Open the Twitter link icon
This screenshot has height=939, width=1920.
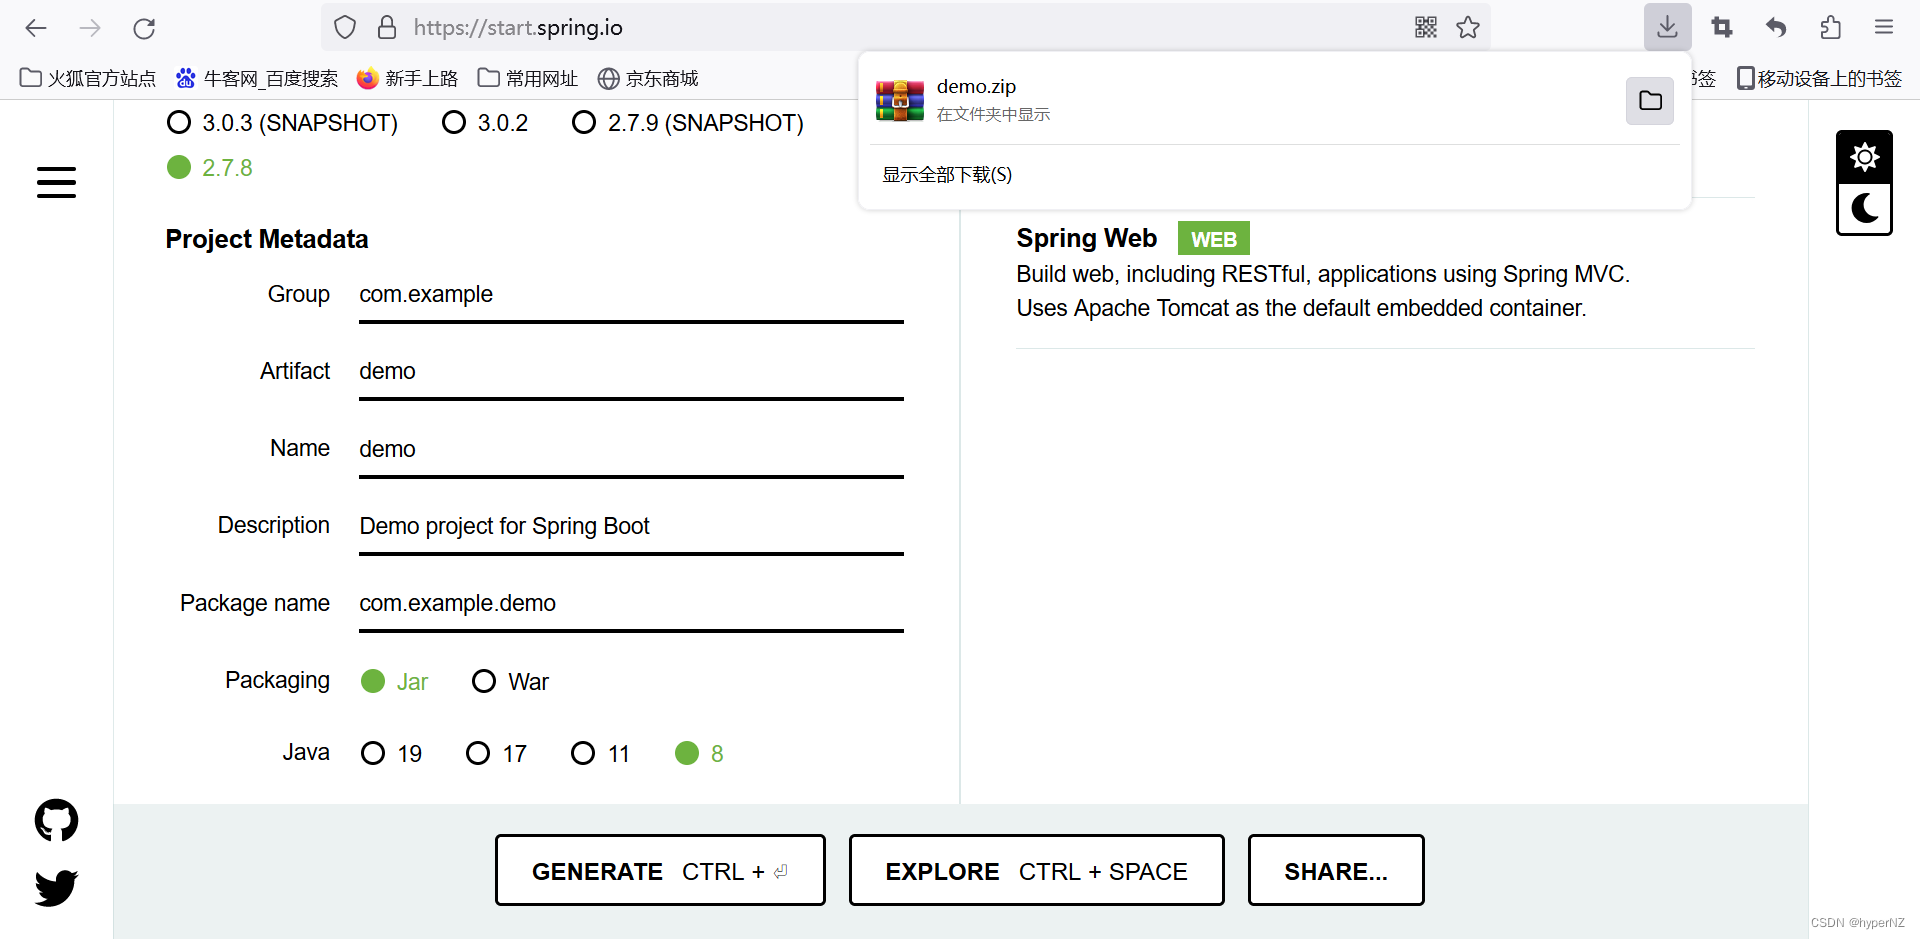pos(56,887)
